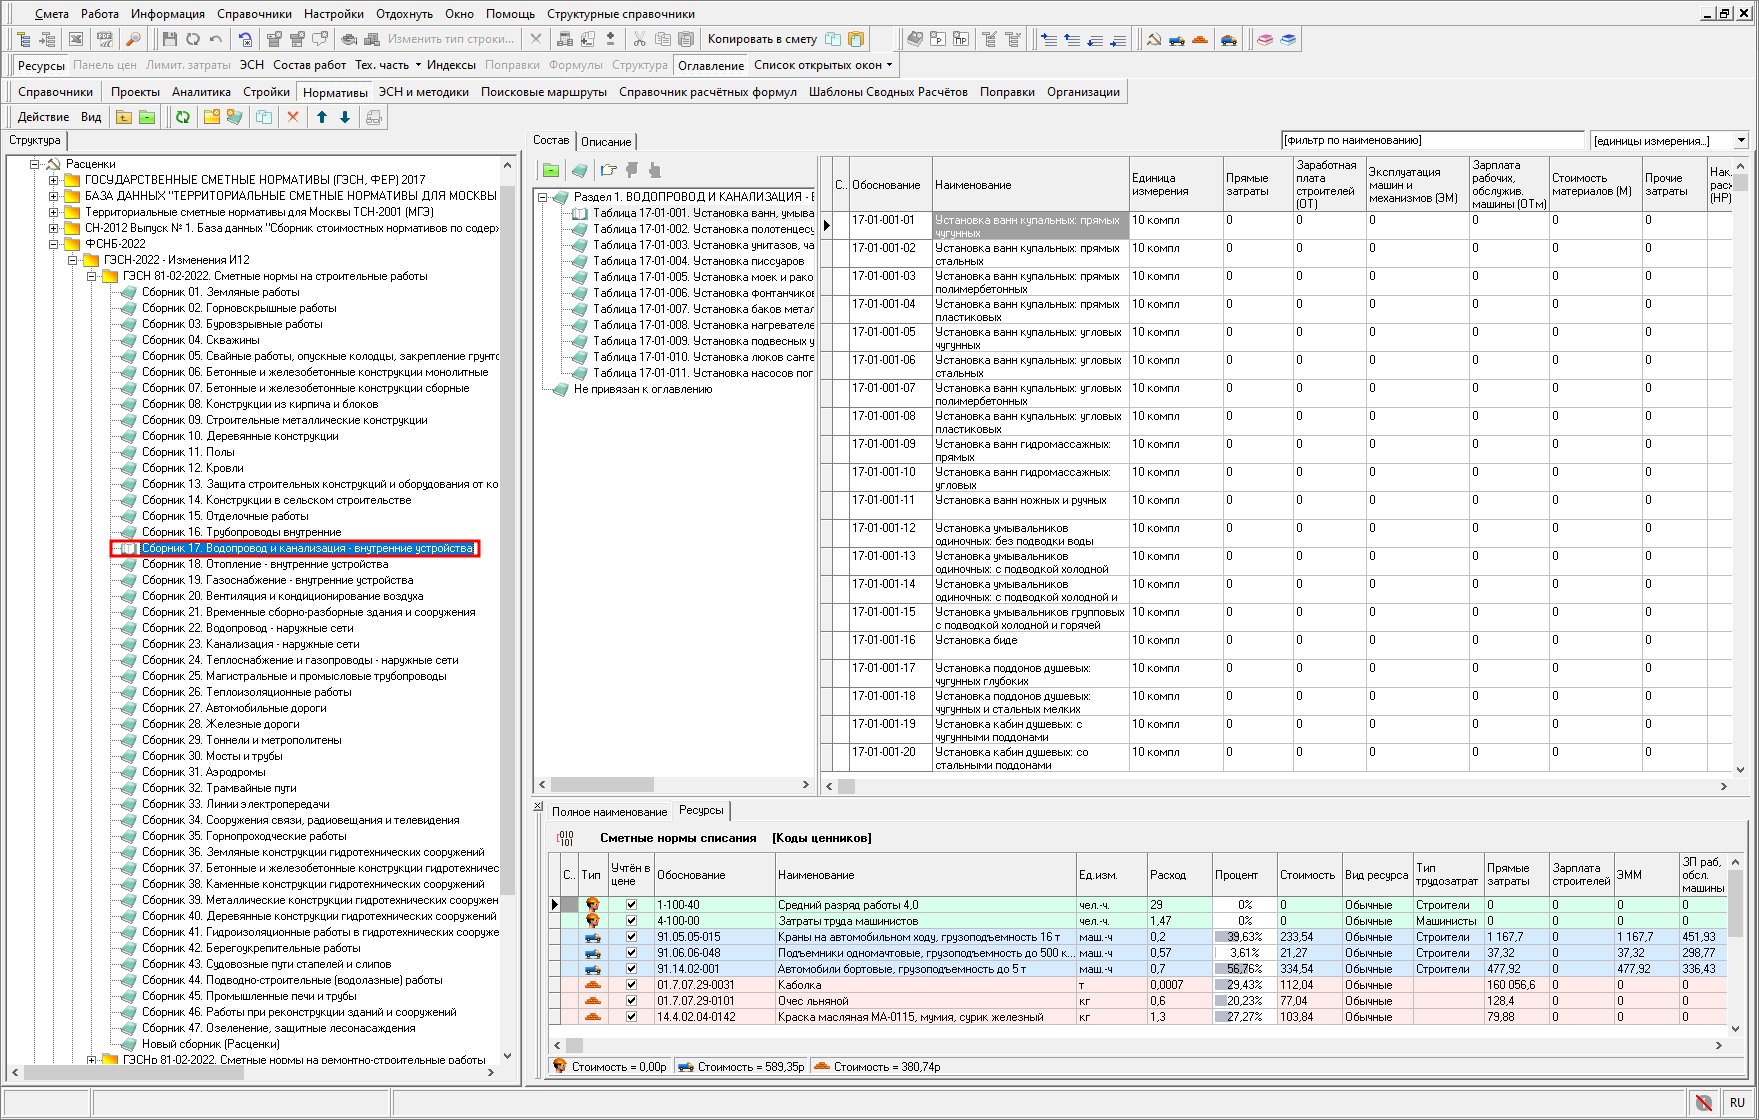This screenshot has width=1759, height=1120.
Task: Click the orange bricks materials toolbar icon
Action: 1200,39
